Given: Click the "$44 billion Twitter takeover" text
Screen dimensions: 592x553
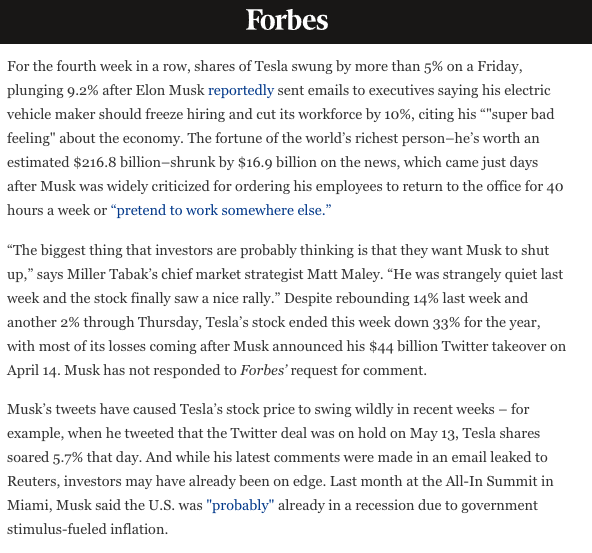Looking at the screenshot, I should click(x=460, y=347).
